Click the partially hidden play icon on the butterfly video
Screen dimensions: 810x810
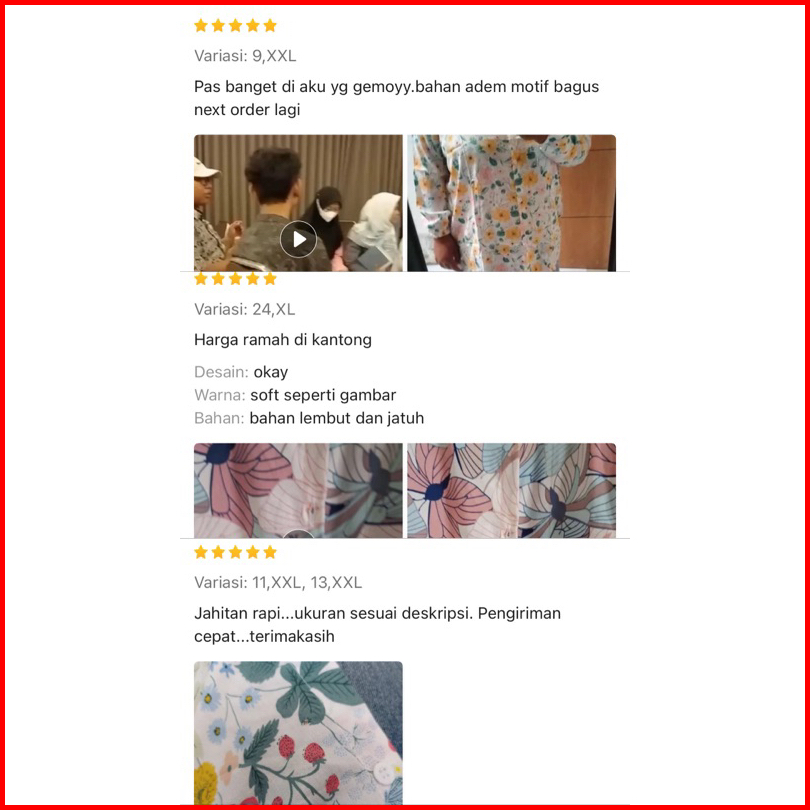pyautogui.click(x=298, y=534)
